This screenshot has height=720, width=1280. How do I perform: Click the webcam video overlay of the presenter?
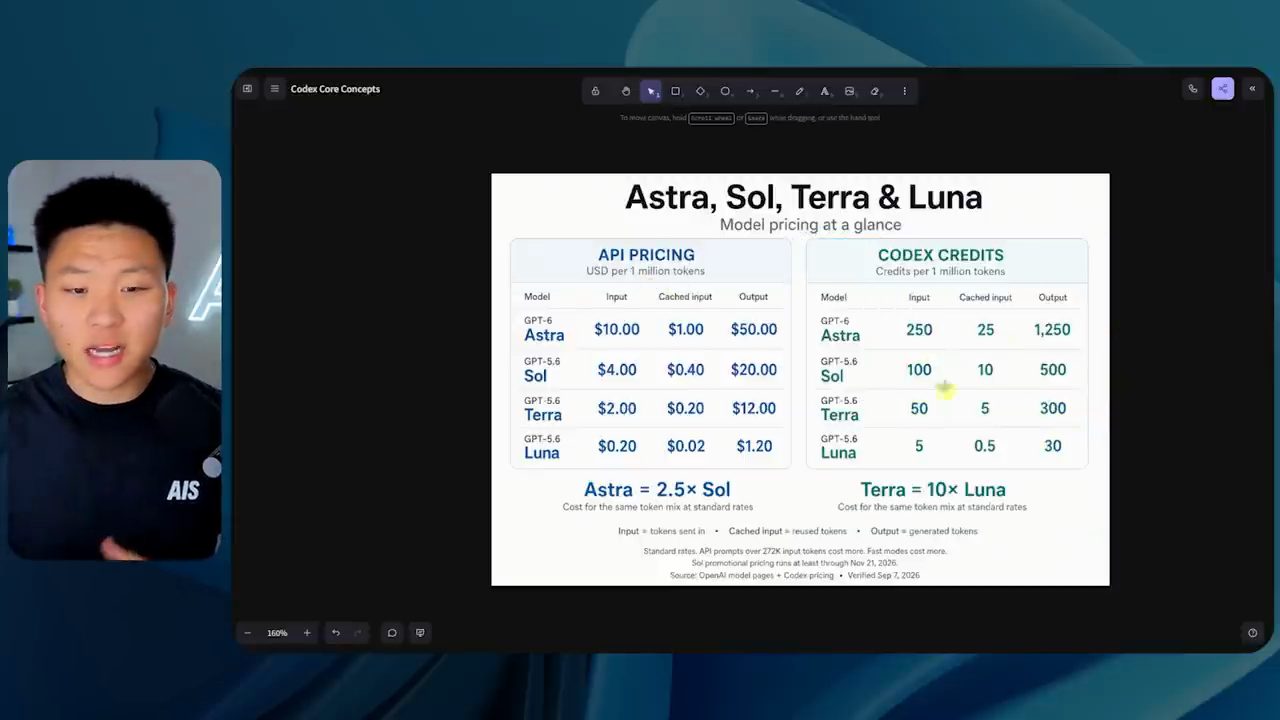114,360
